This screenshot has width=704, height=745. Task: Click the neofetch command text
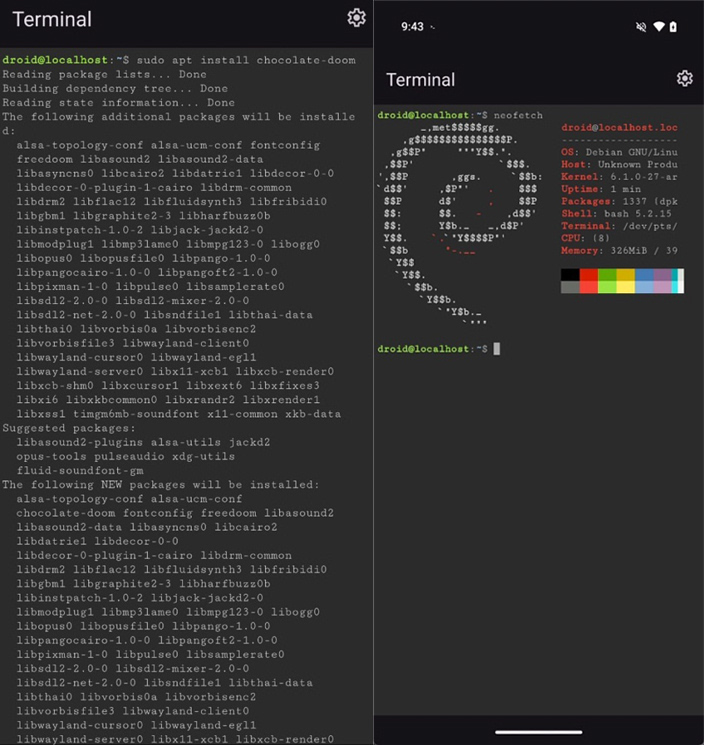518,115
